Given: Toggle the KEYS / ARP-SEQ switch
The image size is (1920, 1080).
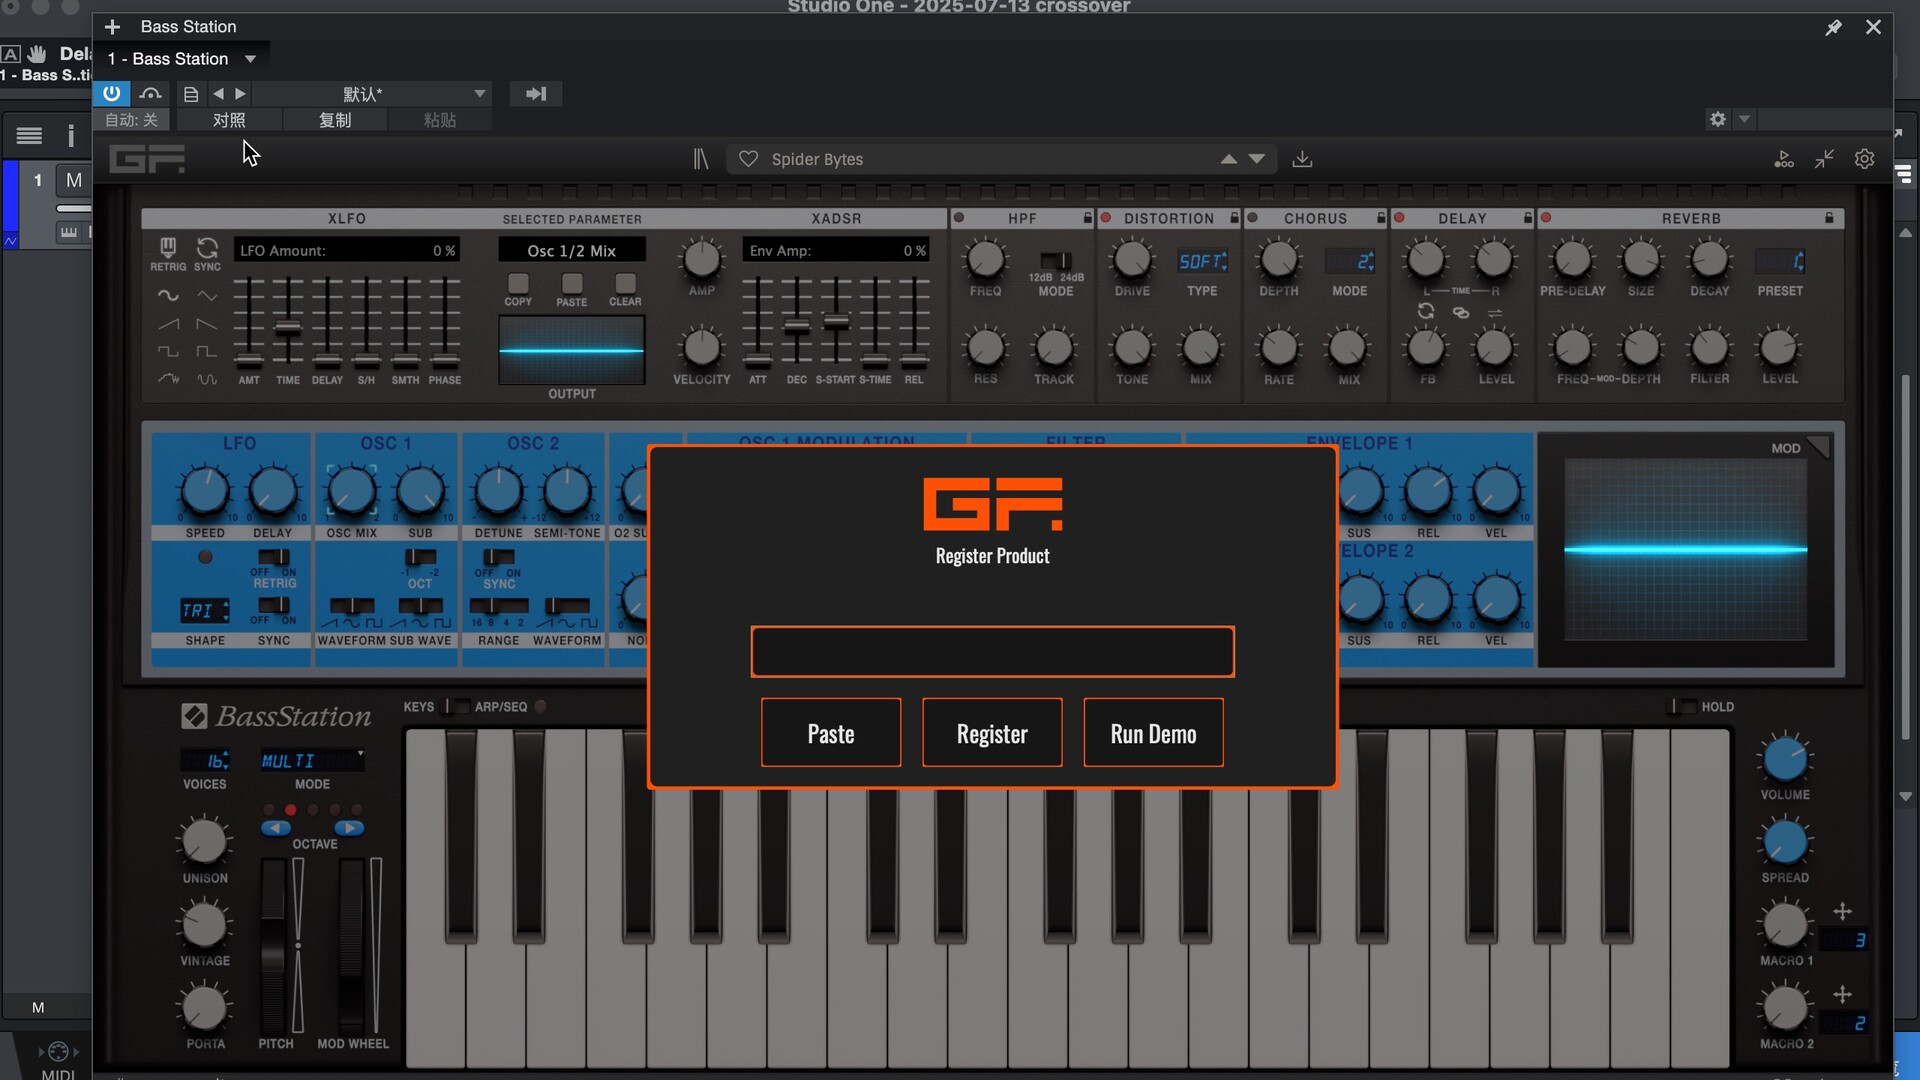Looking at the screenshot, I should [457, 707].
